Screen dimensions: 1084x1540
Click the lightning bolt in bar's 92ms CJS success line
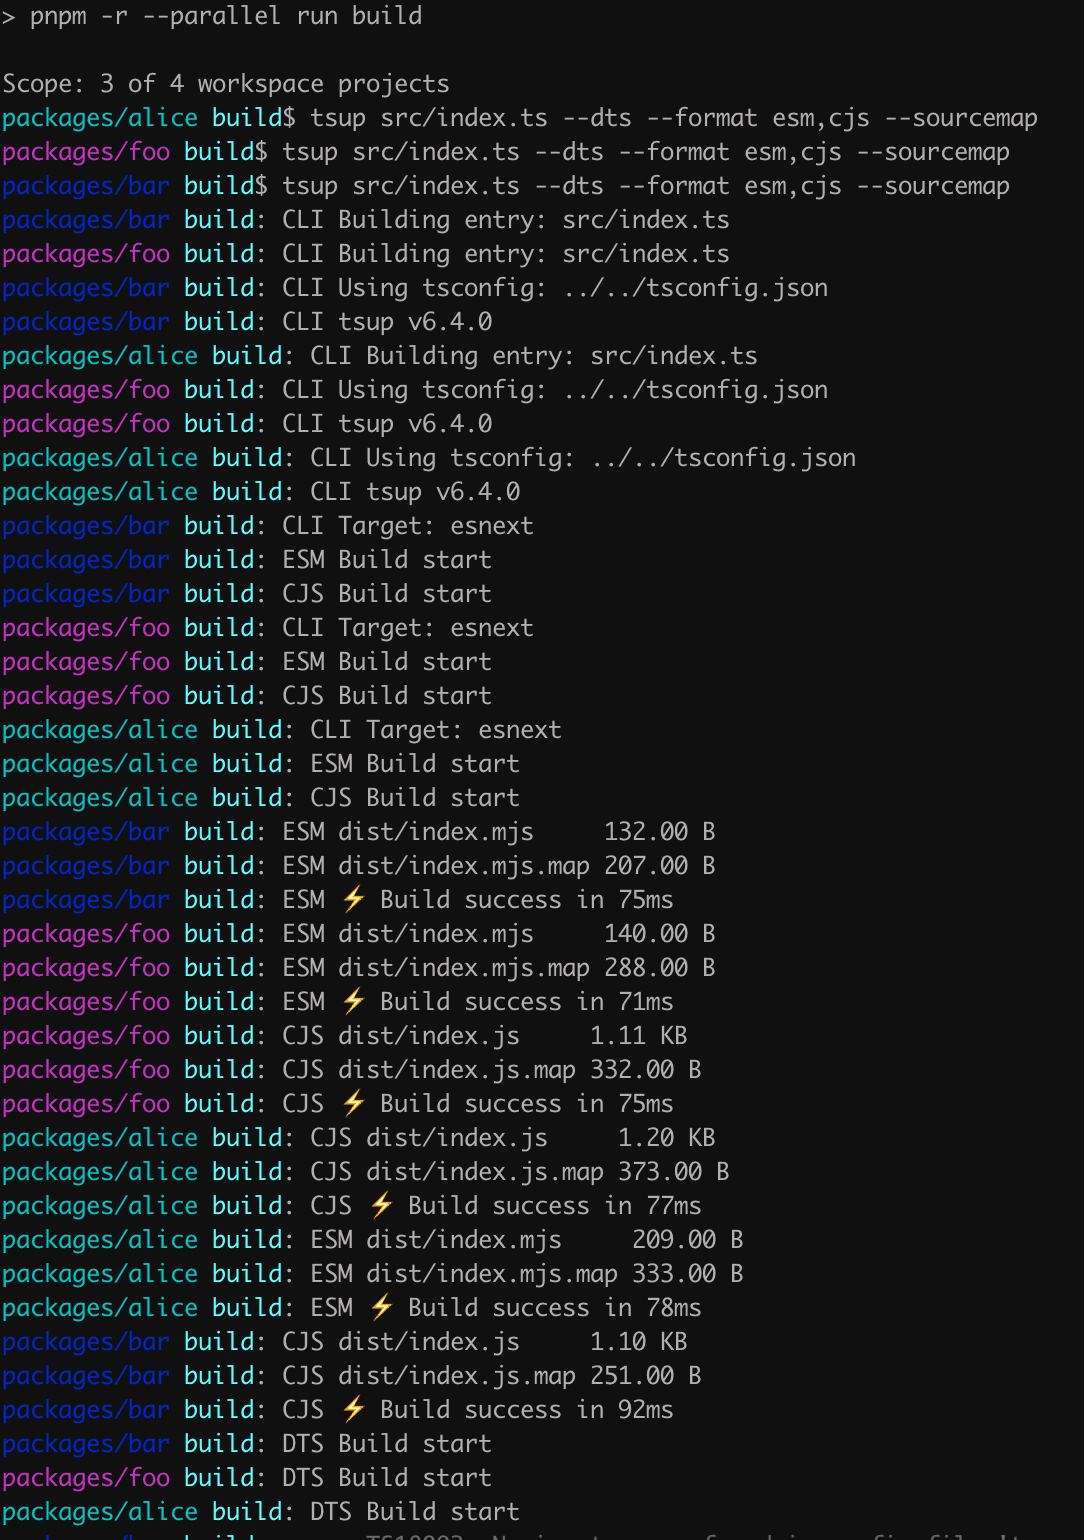(x=353, y=1410)
